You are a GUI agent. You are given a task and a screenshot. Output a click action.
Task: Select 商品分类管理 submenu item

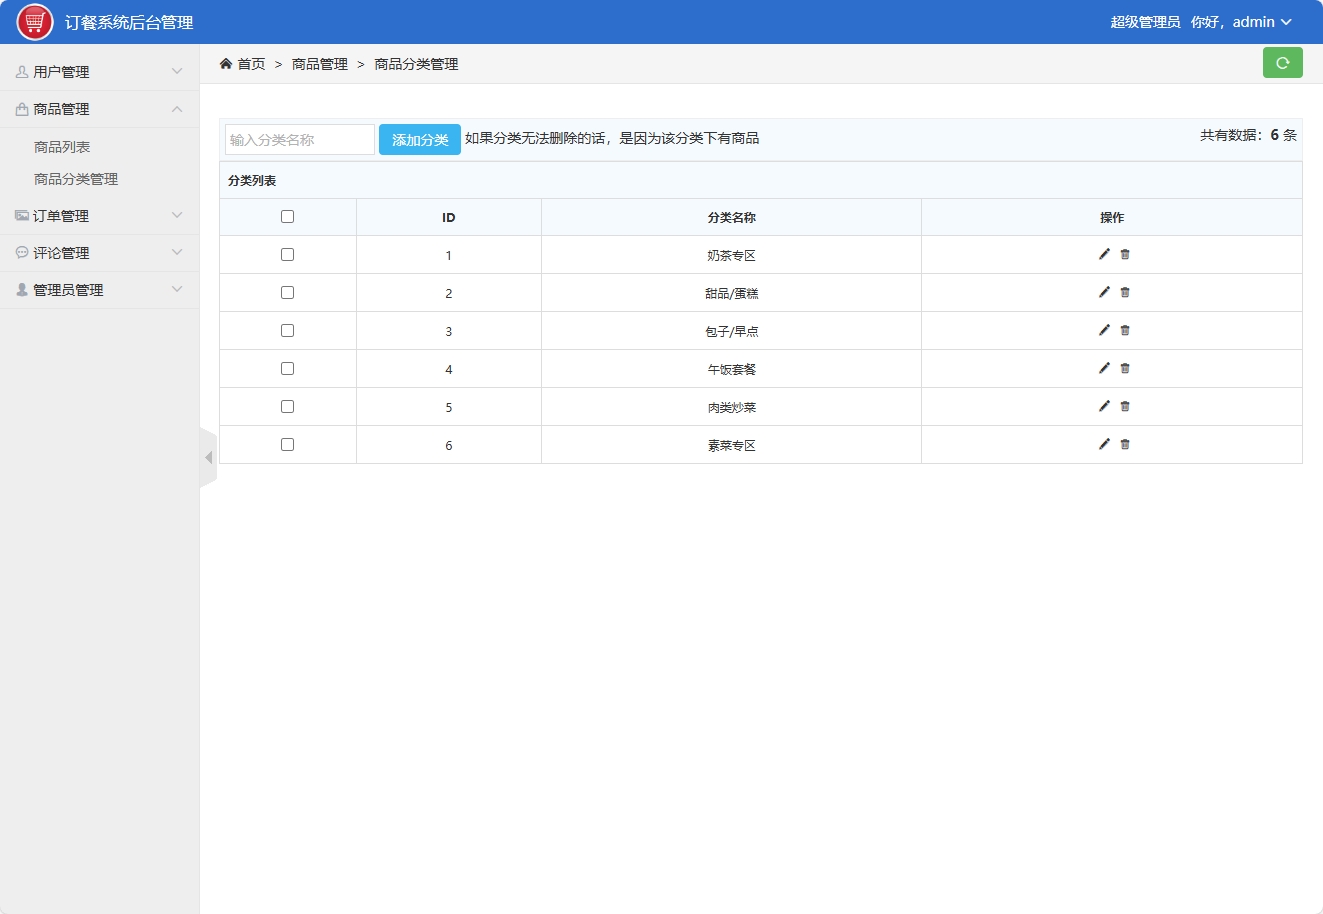[76, 179]
